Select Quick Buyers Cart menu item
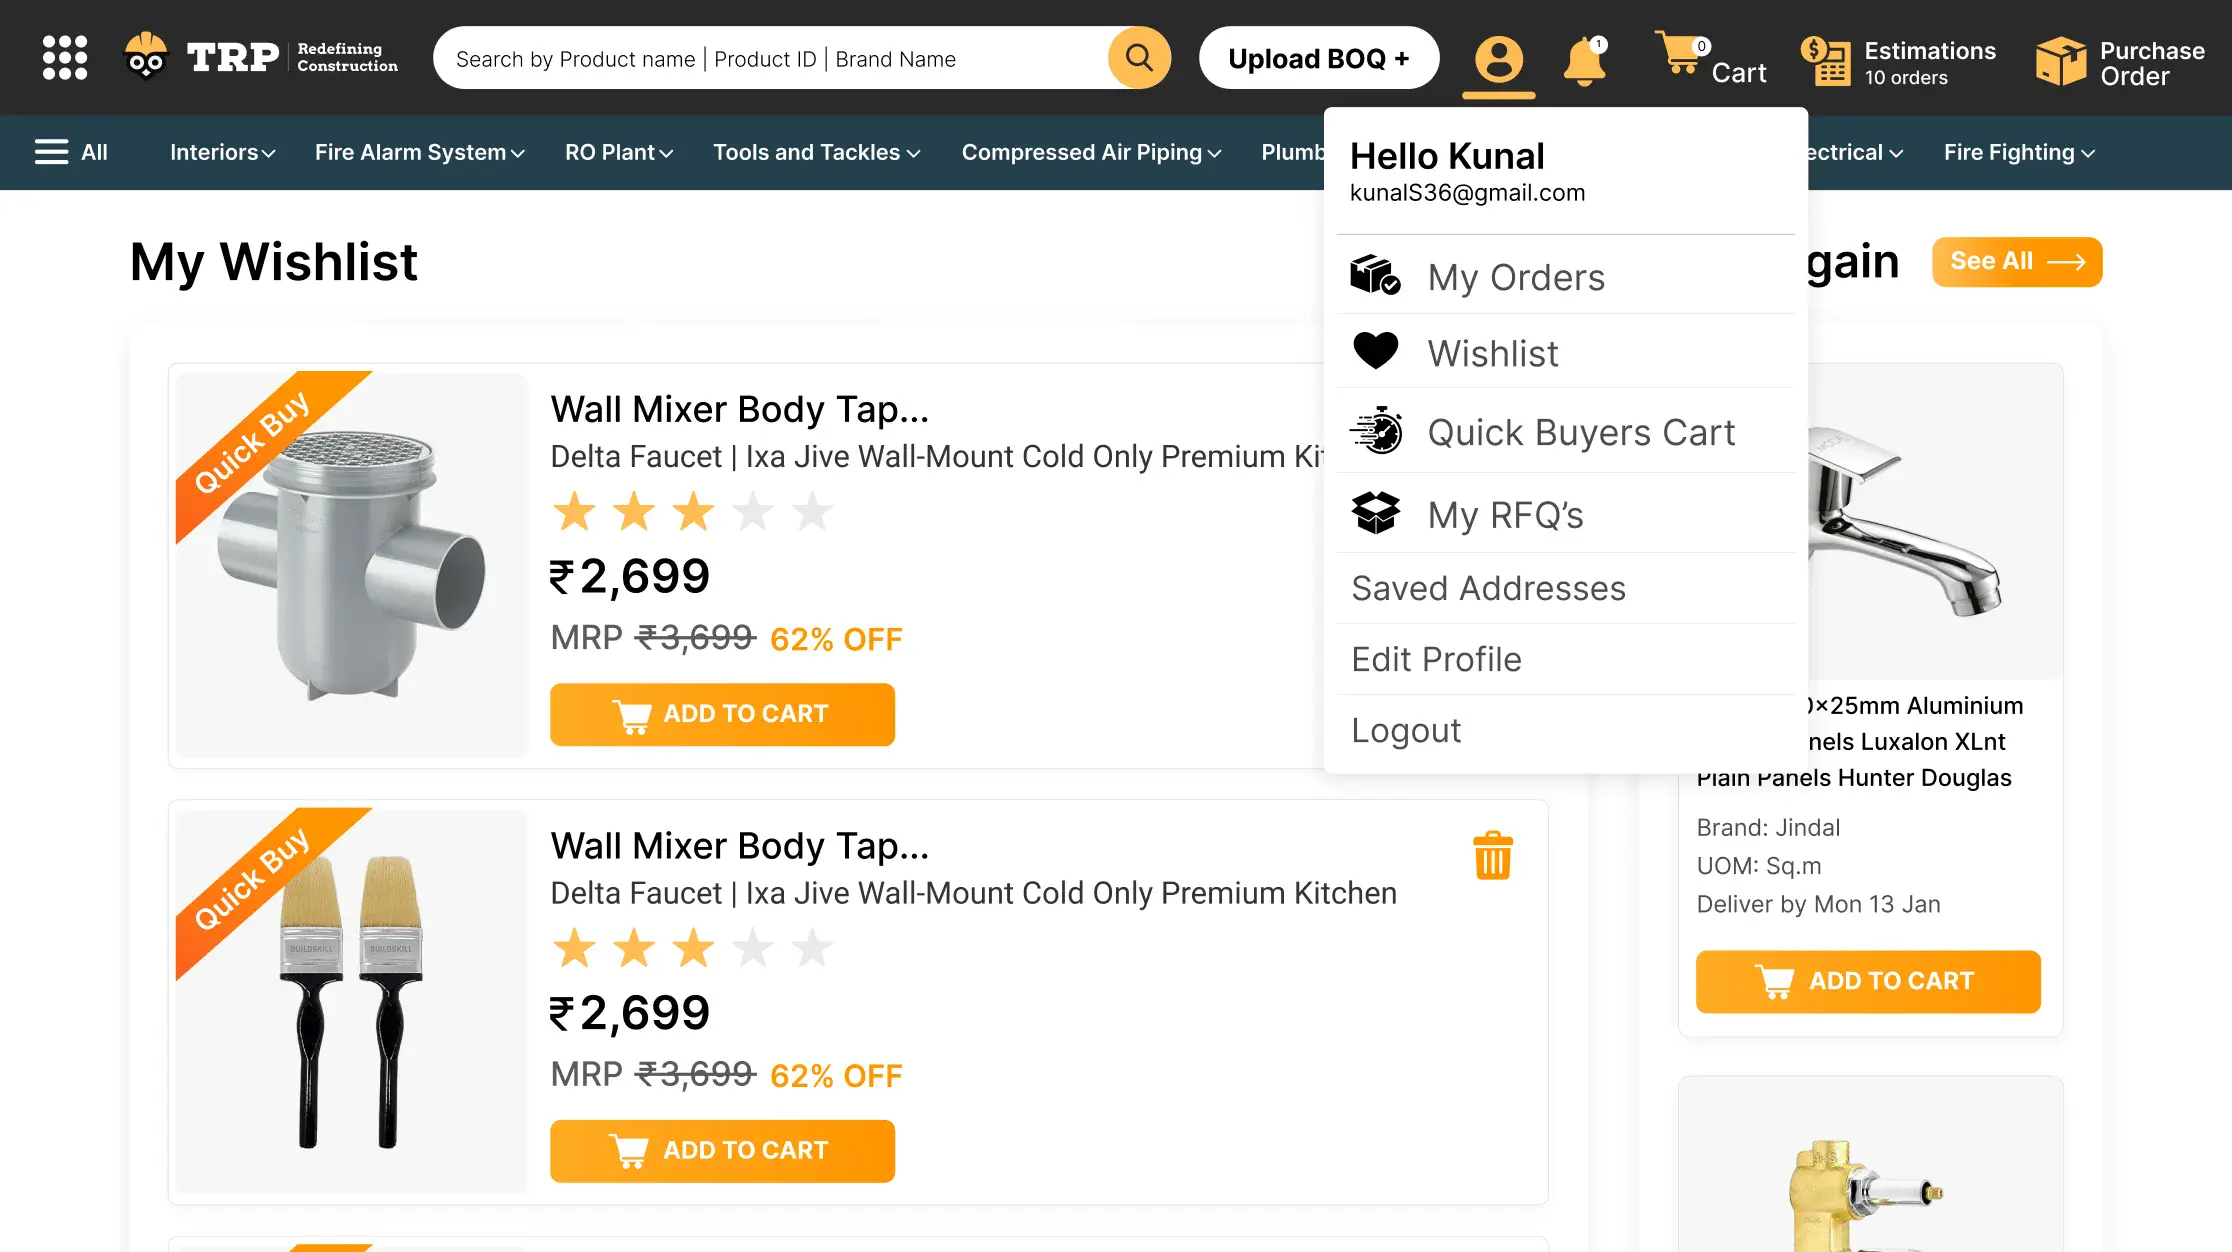This screenshot has height=1252, width=2232. (1580, 432)
